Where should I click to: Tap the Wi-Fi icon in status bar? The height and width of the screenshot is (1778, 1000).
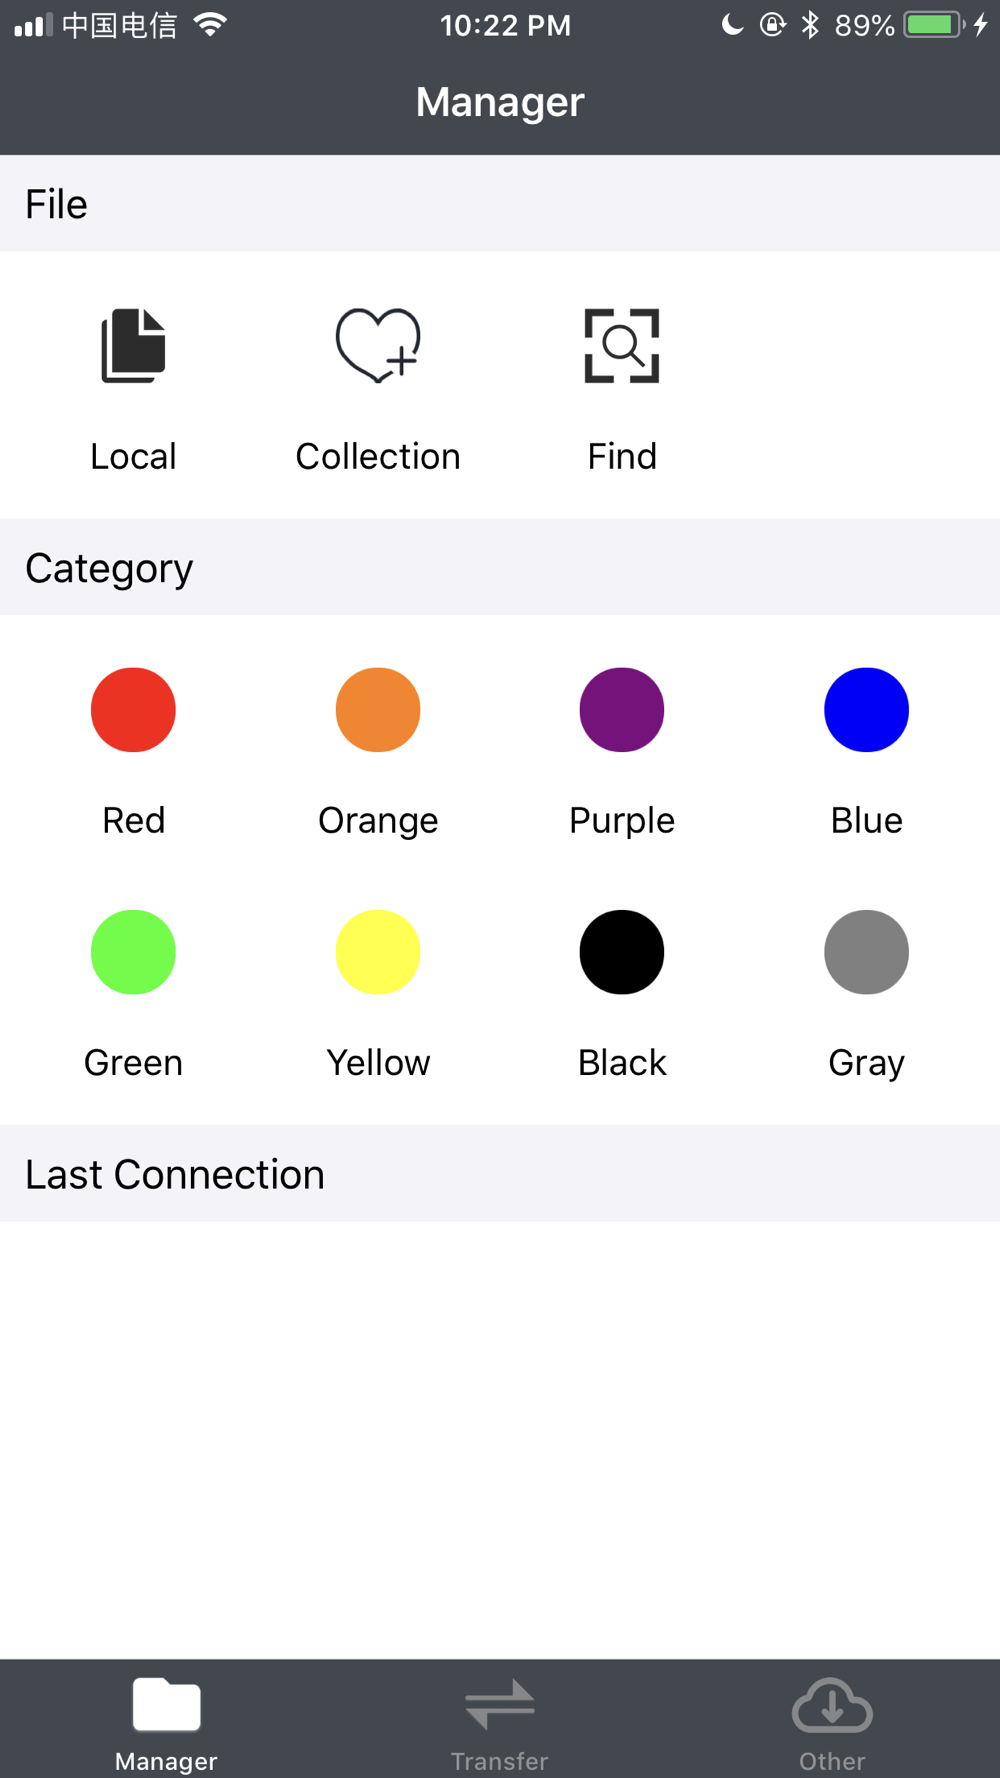click(x=210, y=25)
